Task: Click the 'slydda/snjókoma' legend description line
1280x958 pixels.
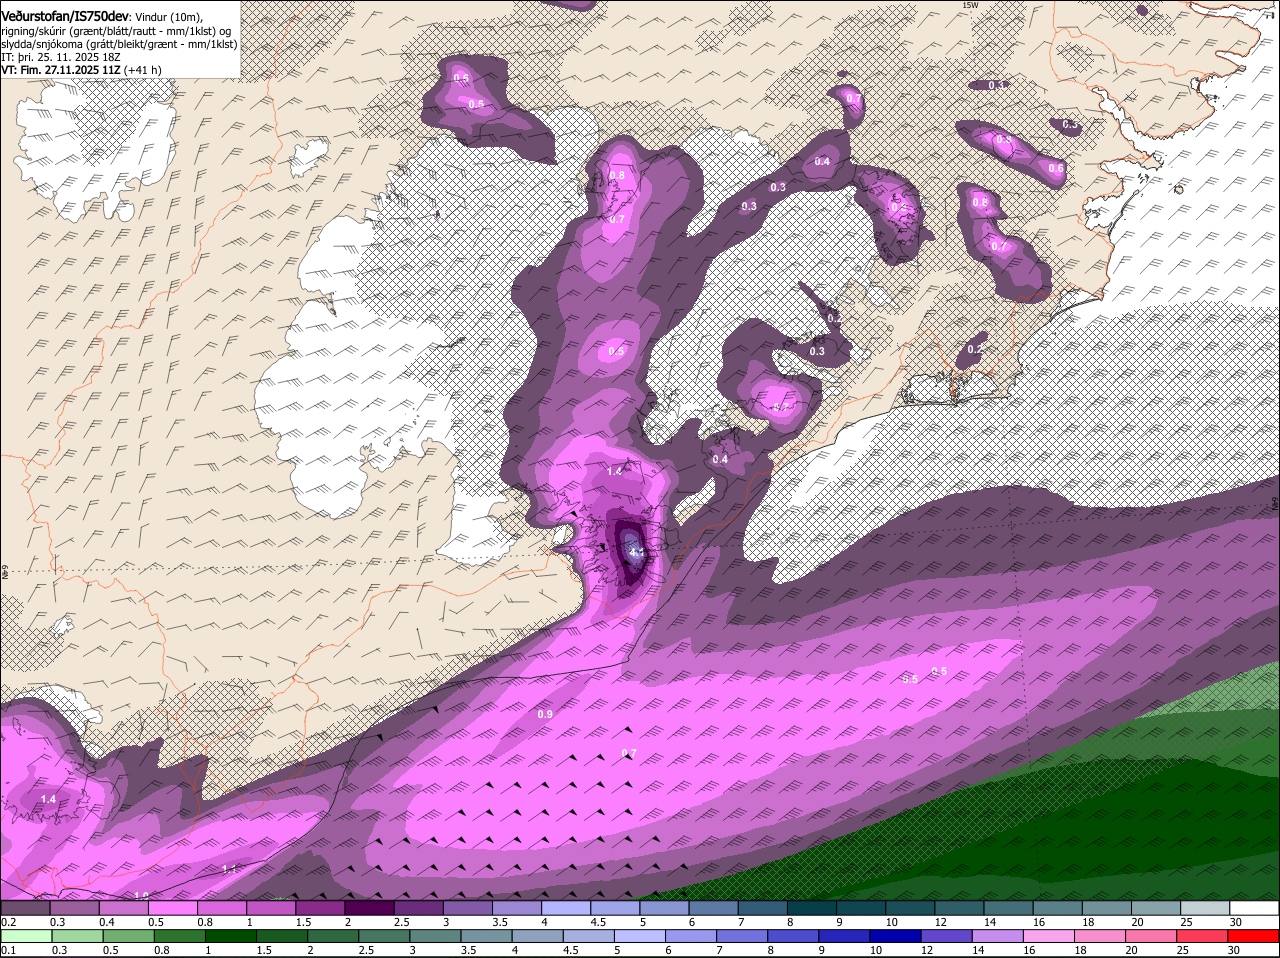Action: click(119, 44)
